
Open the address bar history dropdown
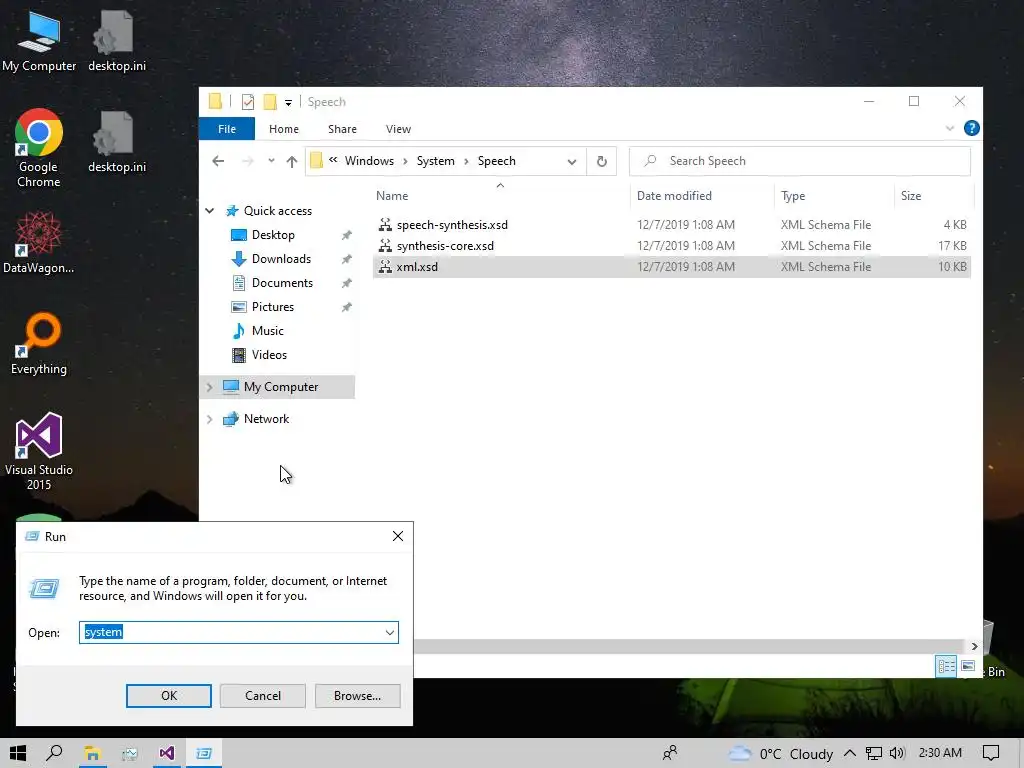tap(571, 161)
